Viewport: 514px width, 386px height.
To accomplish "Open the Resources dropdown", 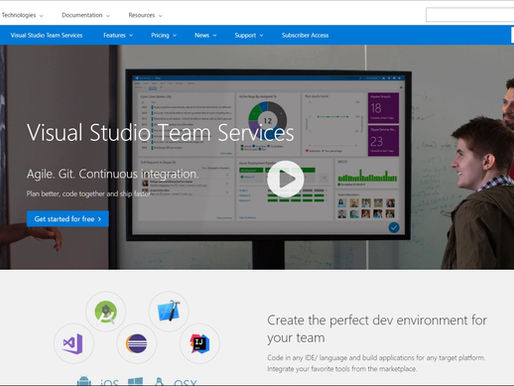I will click(x=145, y=15).
